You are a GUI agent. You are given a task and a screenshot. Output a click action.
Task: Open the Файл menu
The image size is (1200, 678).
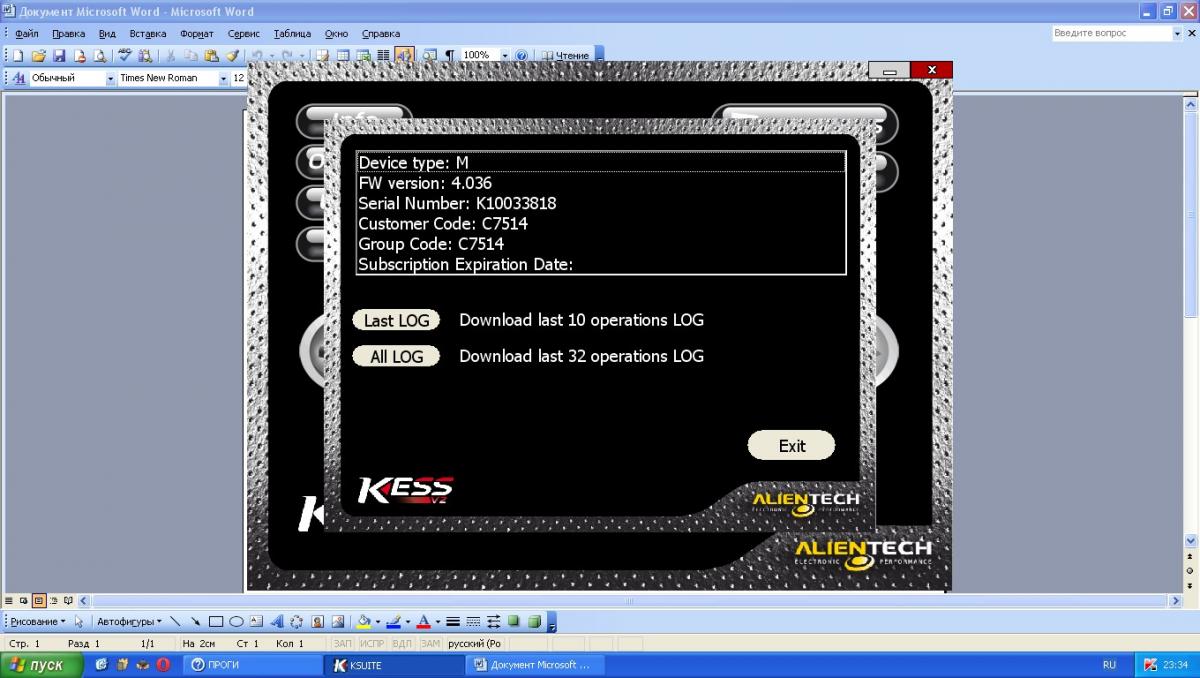[x=26, y=33]
